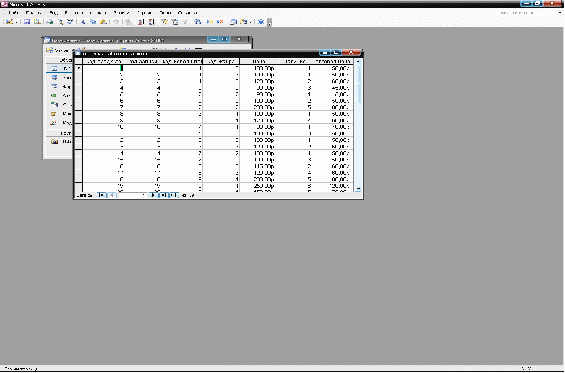Click the Apply Filter funnel icon

coord(185,22)
